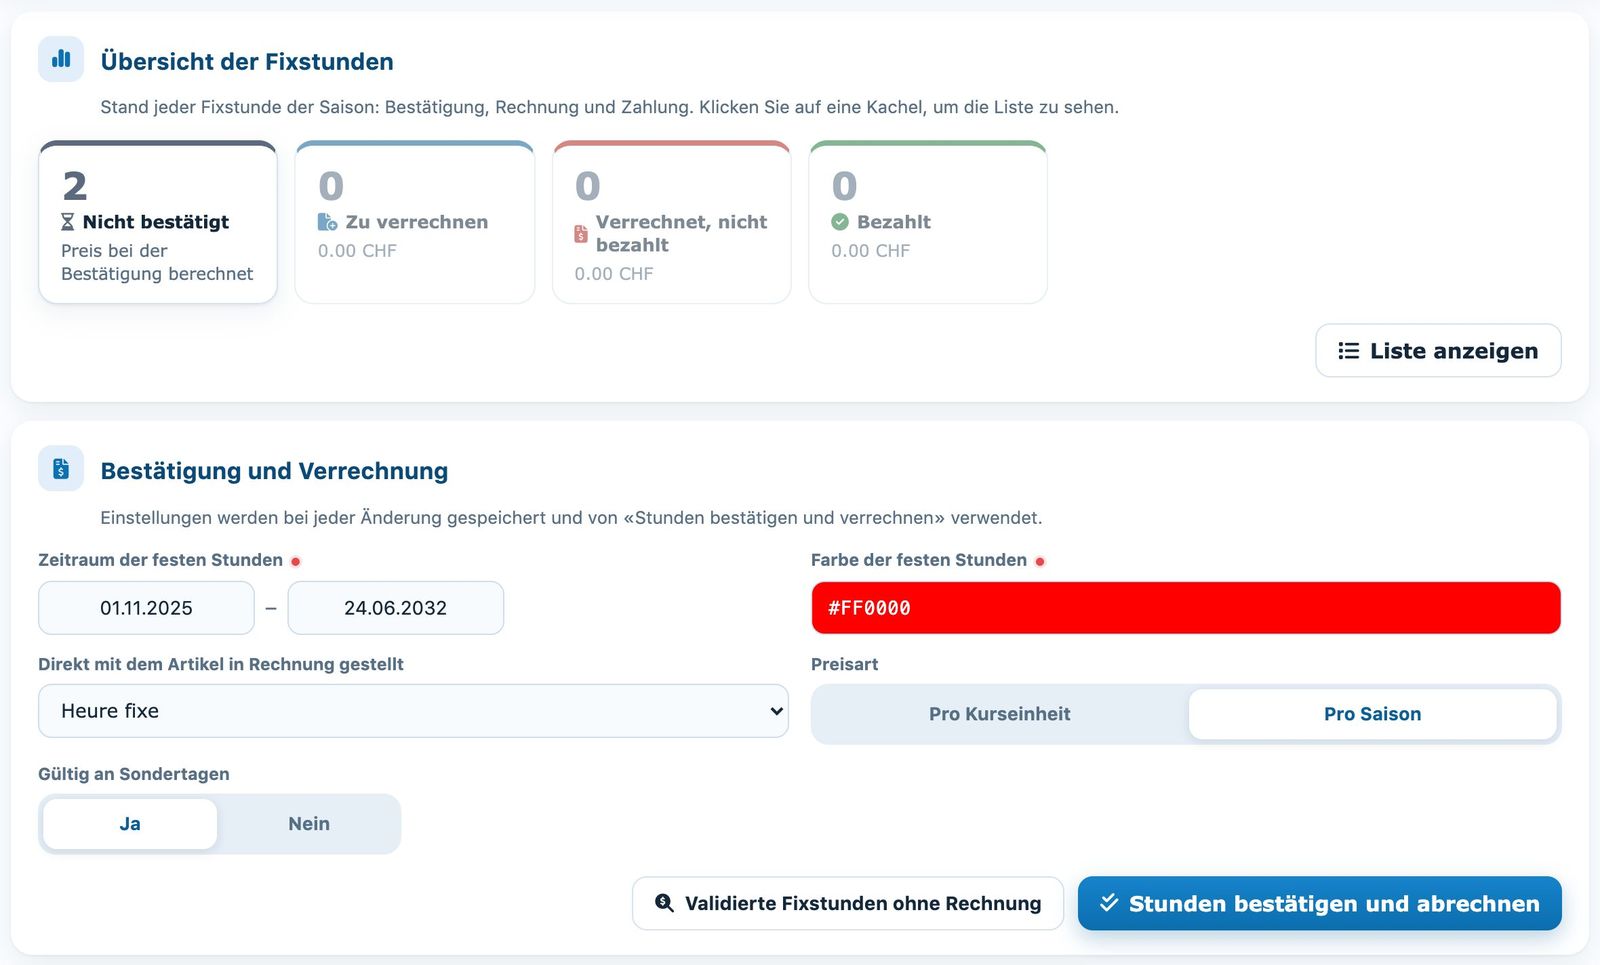Click Validierte Fixstunden ohne Rechnung button

pyautogui.click(x=848, y=903)
